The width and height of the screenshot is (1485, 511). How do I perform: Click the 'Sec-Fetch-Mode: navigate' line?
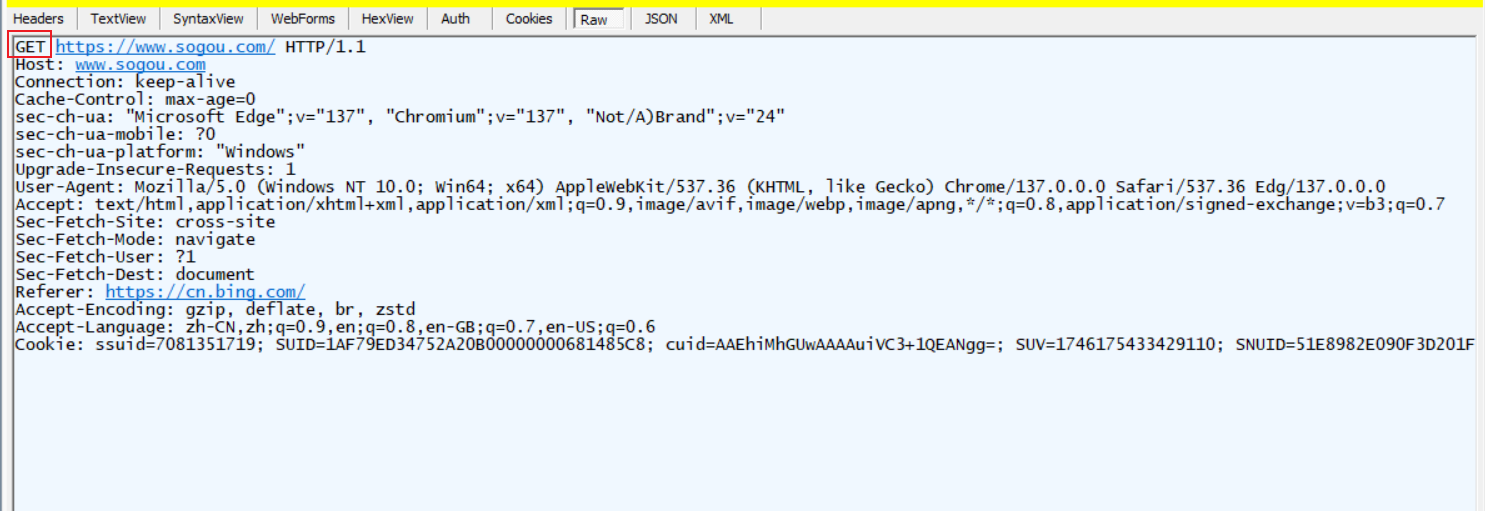135,239
